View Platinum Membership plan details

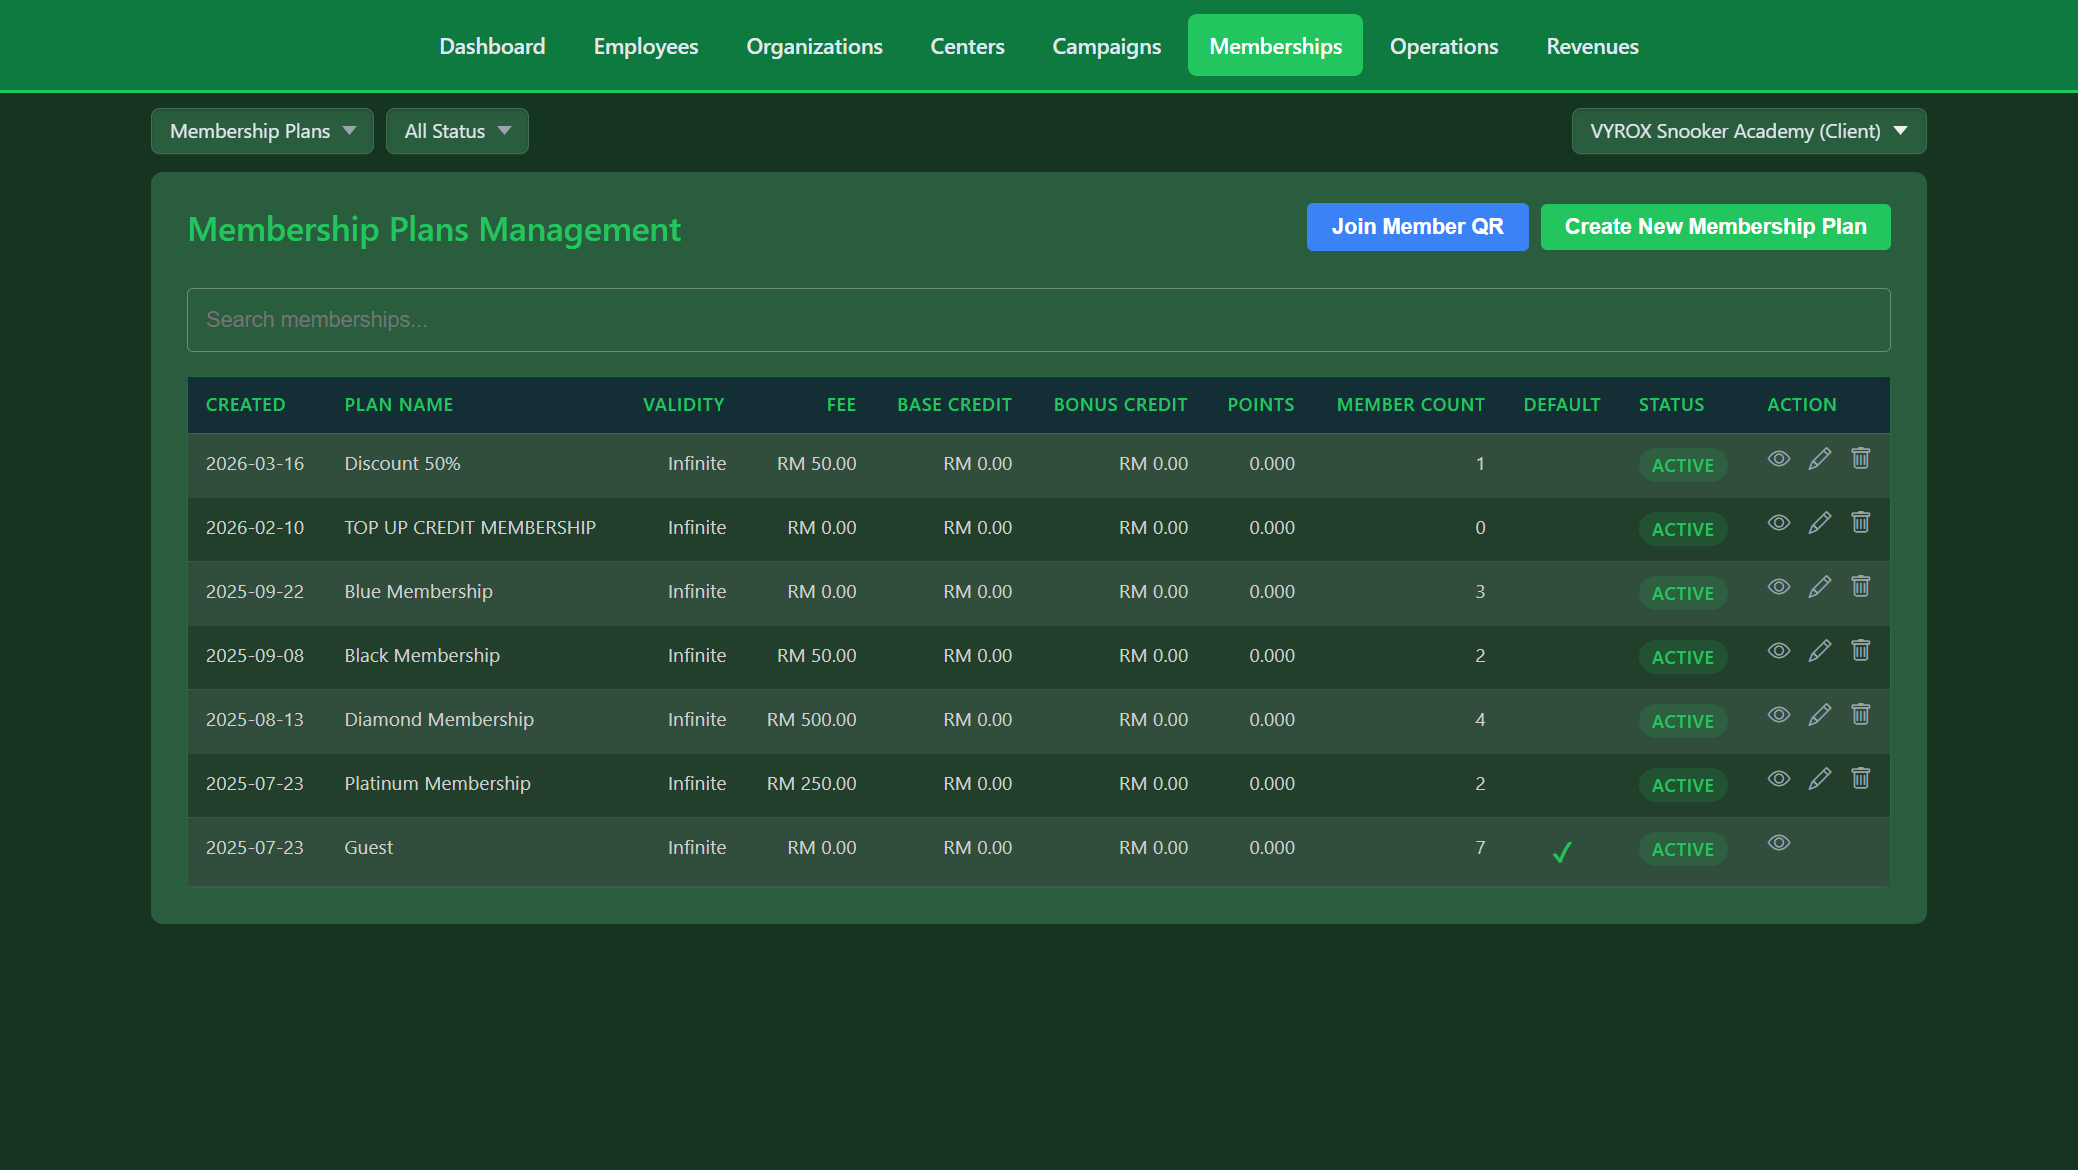click(1778, 779)
